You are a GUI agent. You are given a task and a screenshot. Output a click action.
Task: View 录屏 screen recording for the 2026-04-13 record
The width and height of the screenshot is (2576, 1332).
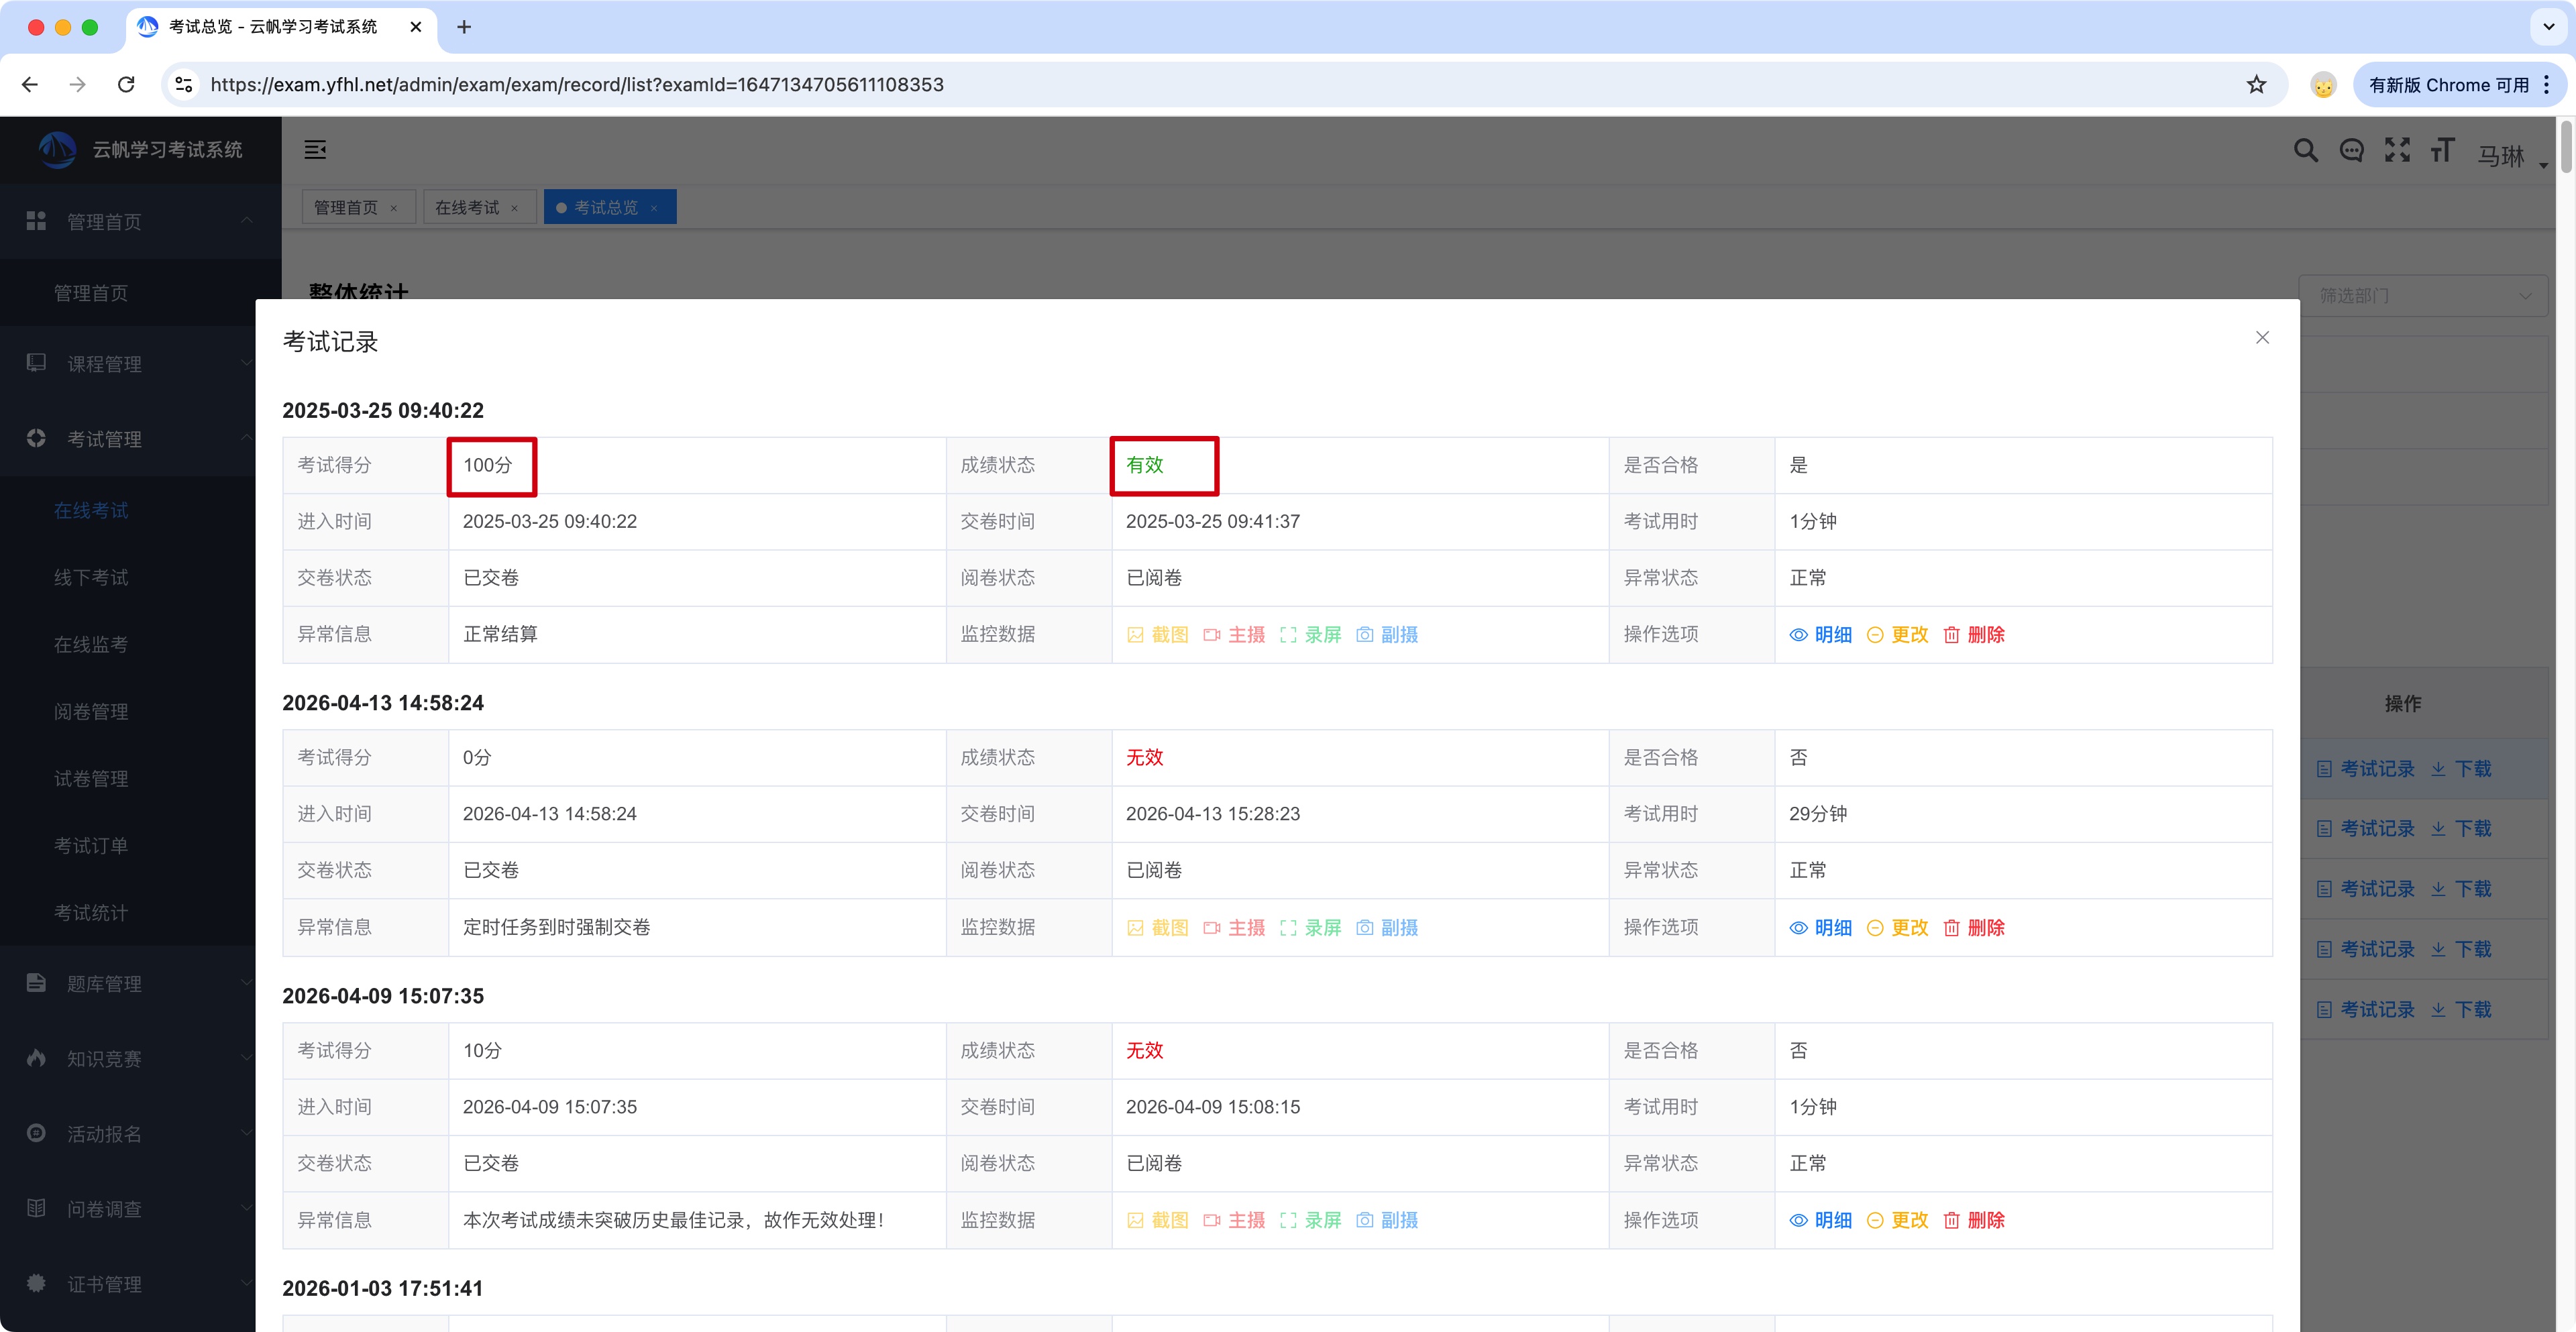[x=1311, y=928]
